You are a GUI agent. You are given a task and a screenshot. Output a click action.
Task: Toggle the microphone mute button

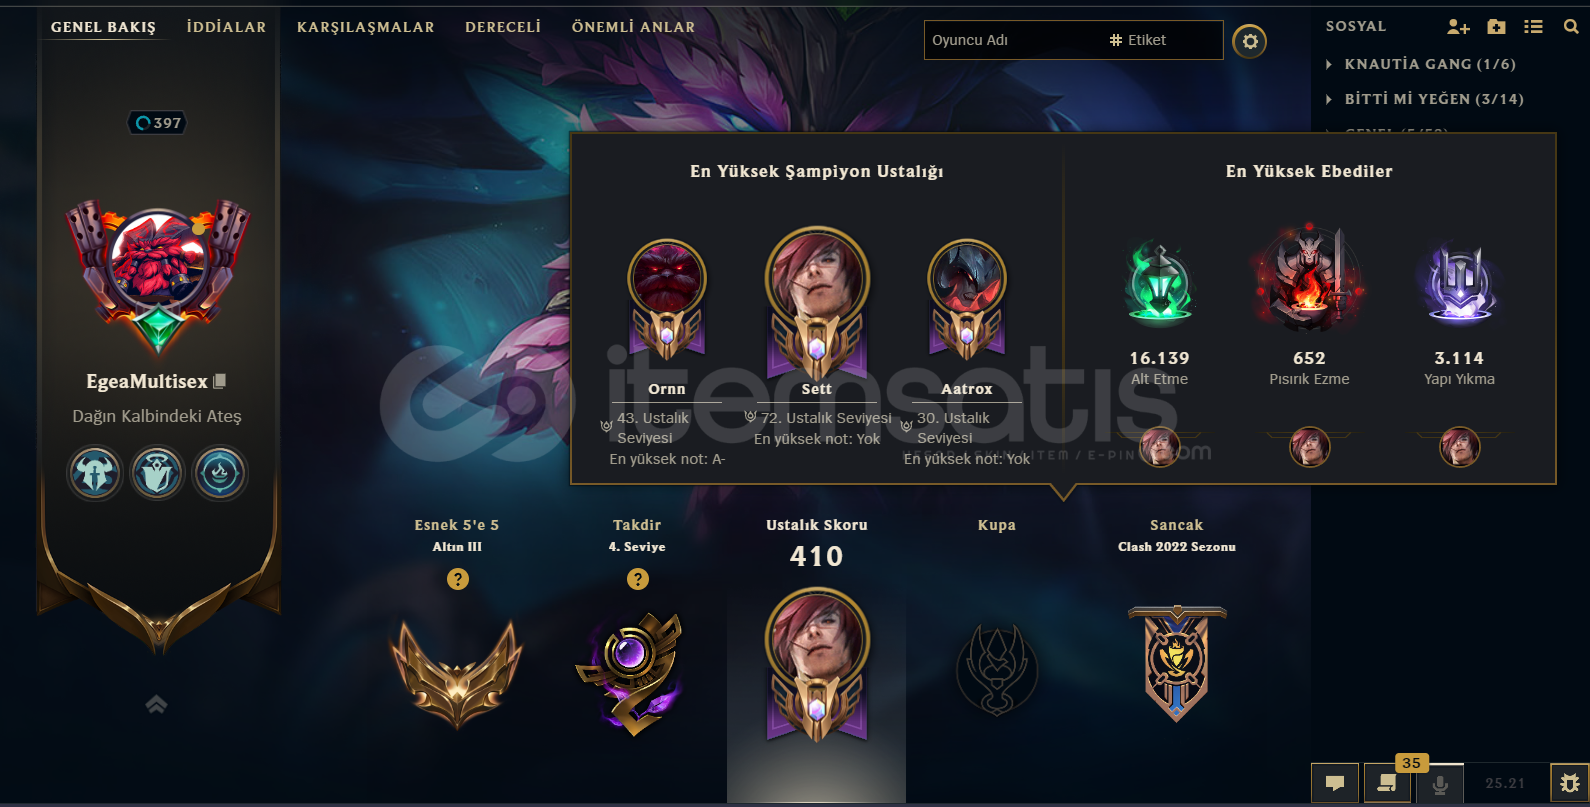pyautogui.click(x=1440, y=783)
